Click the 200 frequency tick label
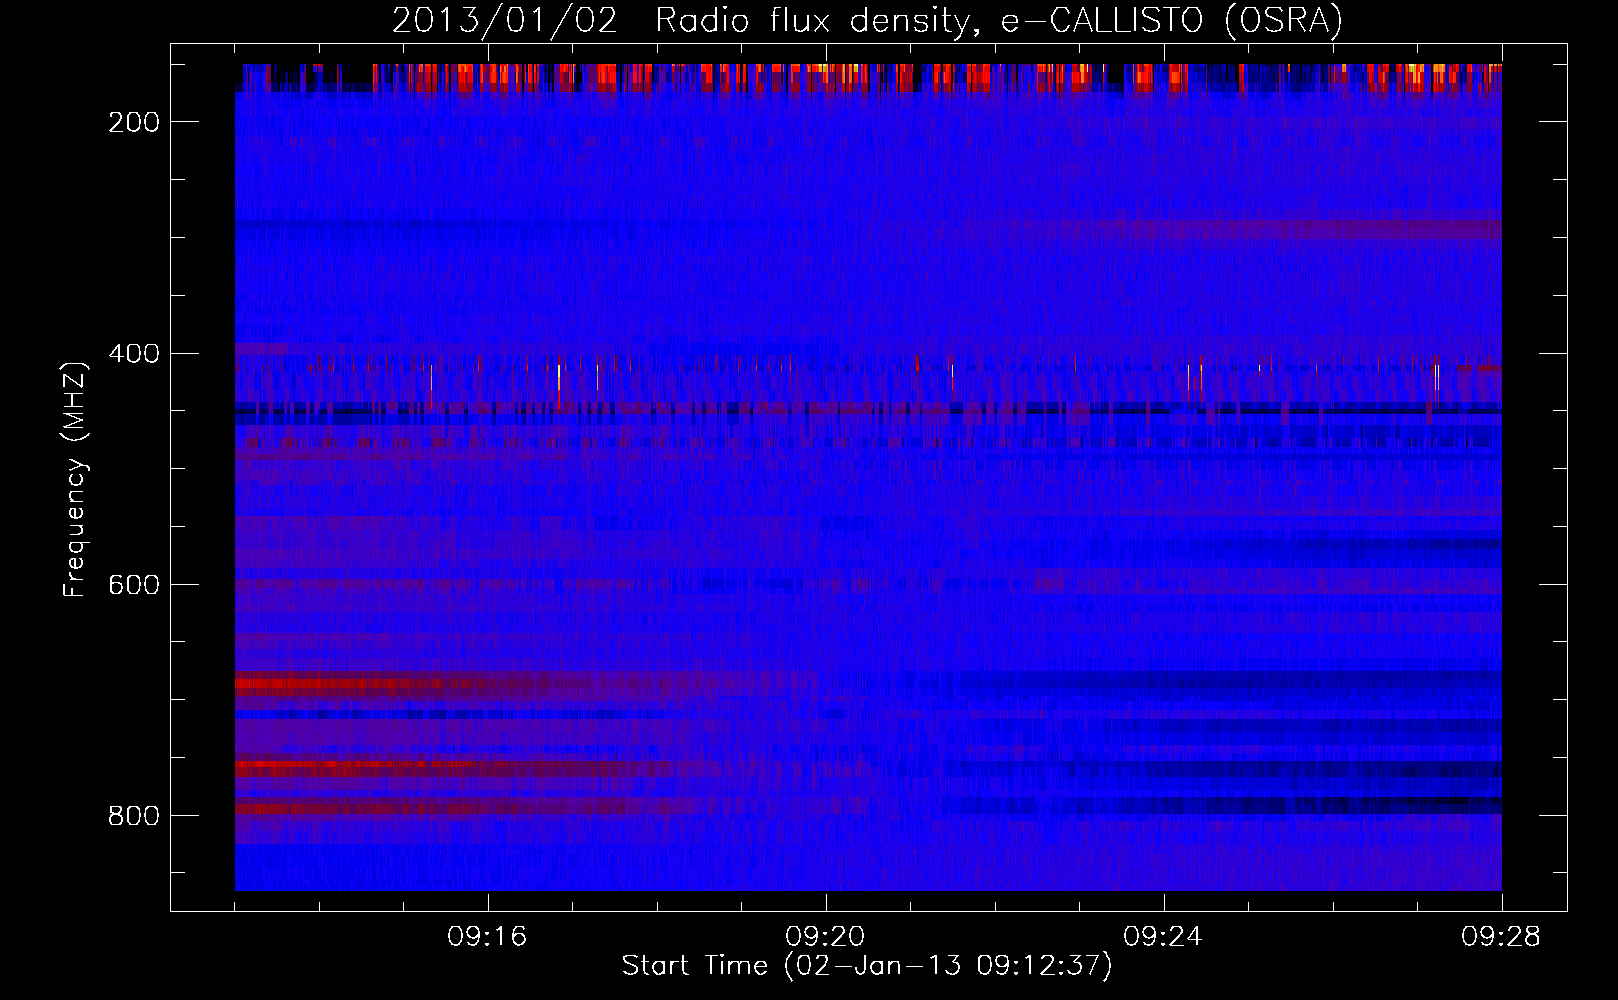This screenshot has width=1618, height=1000. (134, 122)
